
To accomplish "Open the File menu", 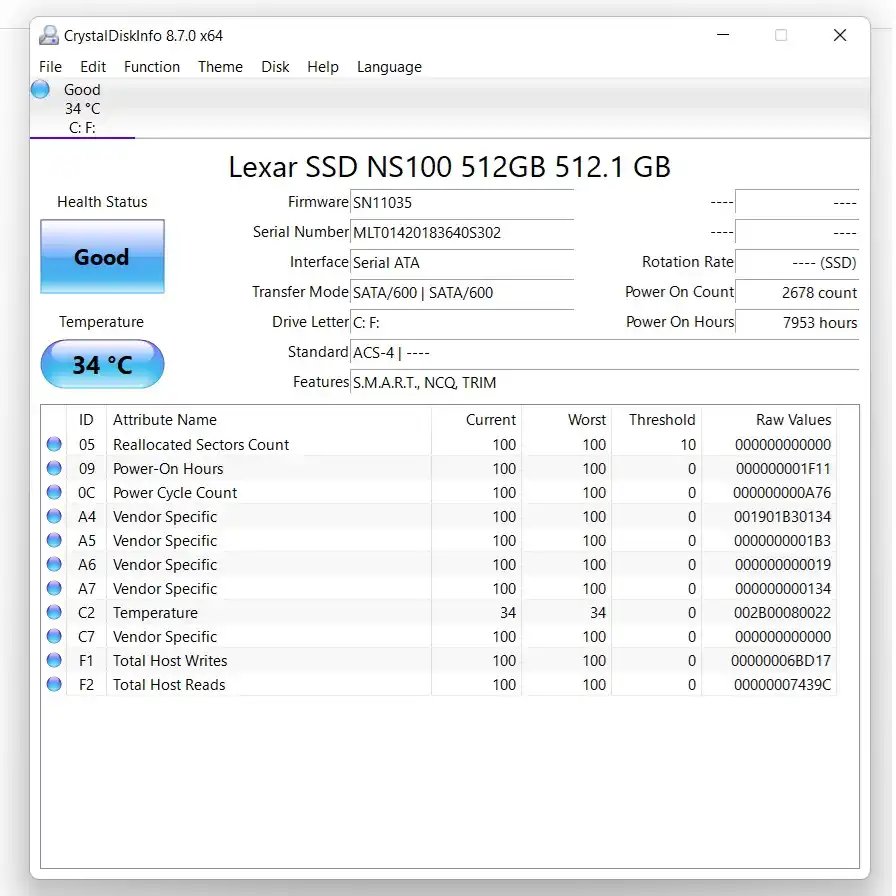I will (50, 67).
